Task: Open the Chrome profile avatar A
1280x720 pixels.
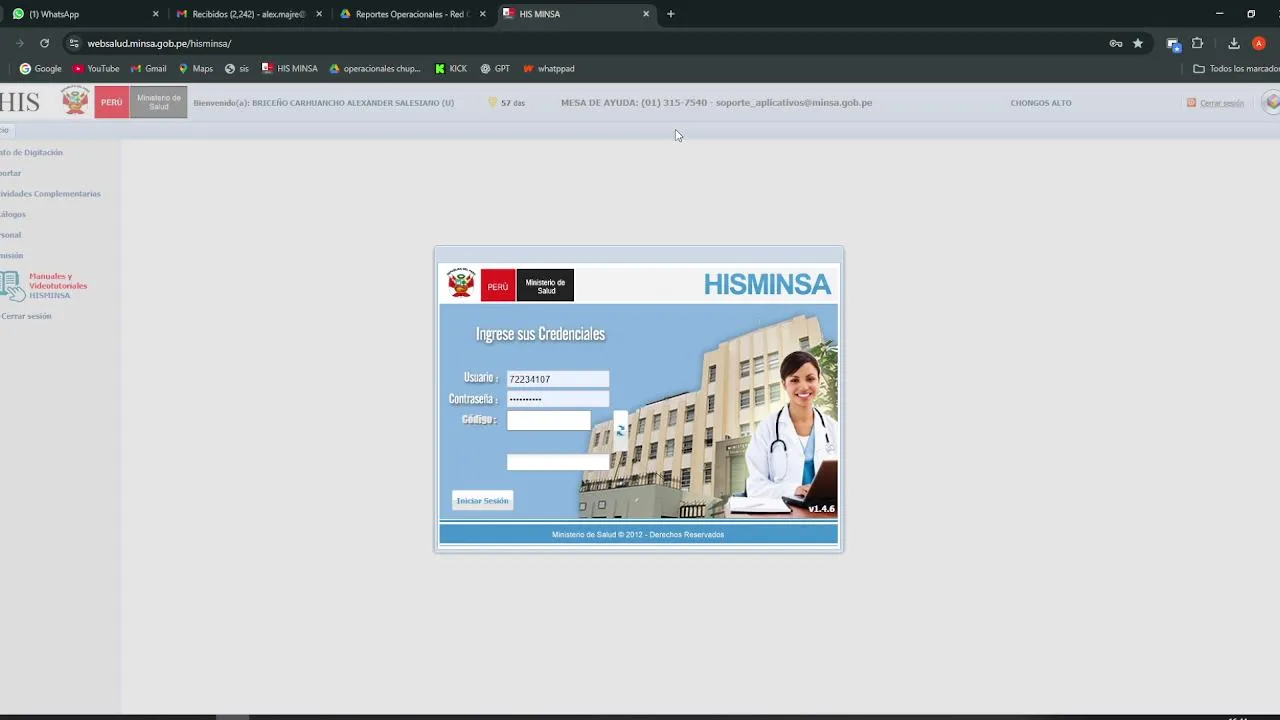Action: [x=1259, y=43]
